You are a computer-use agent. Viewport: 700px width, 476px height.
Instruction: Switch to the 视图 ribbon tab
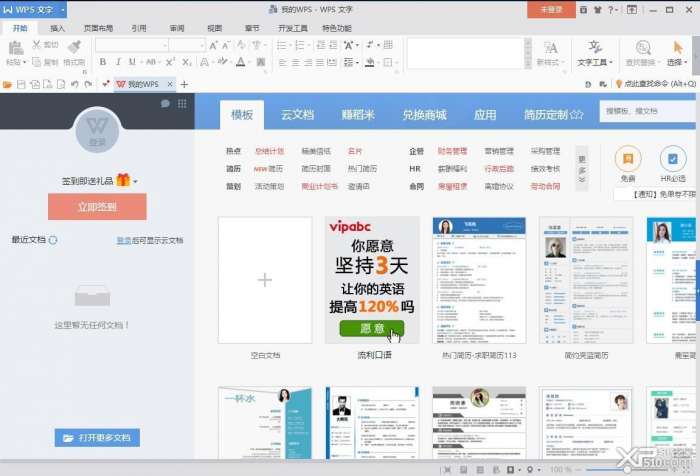[214, 28]
